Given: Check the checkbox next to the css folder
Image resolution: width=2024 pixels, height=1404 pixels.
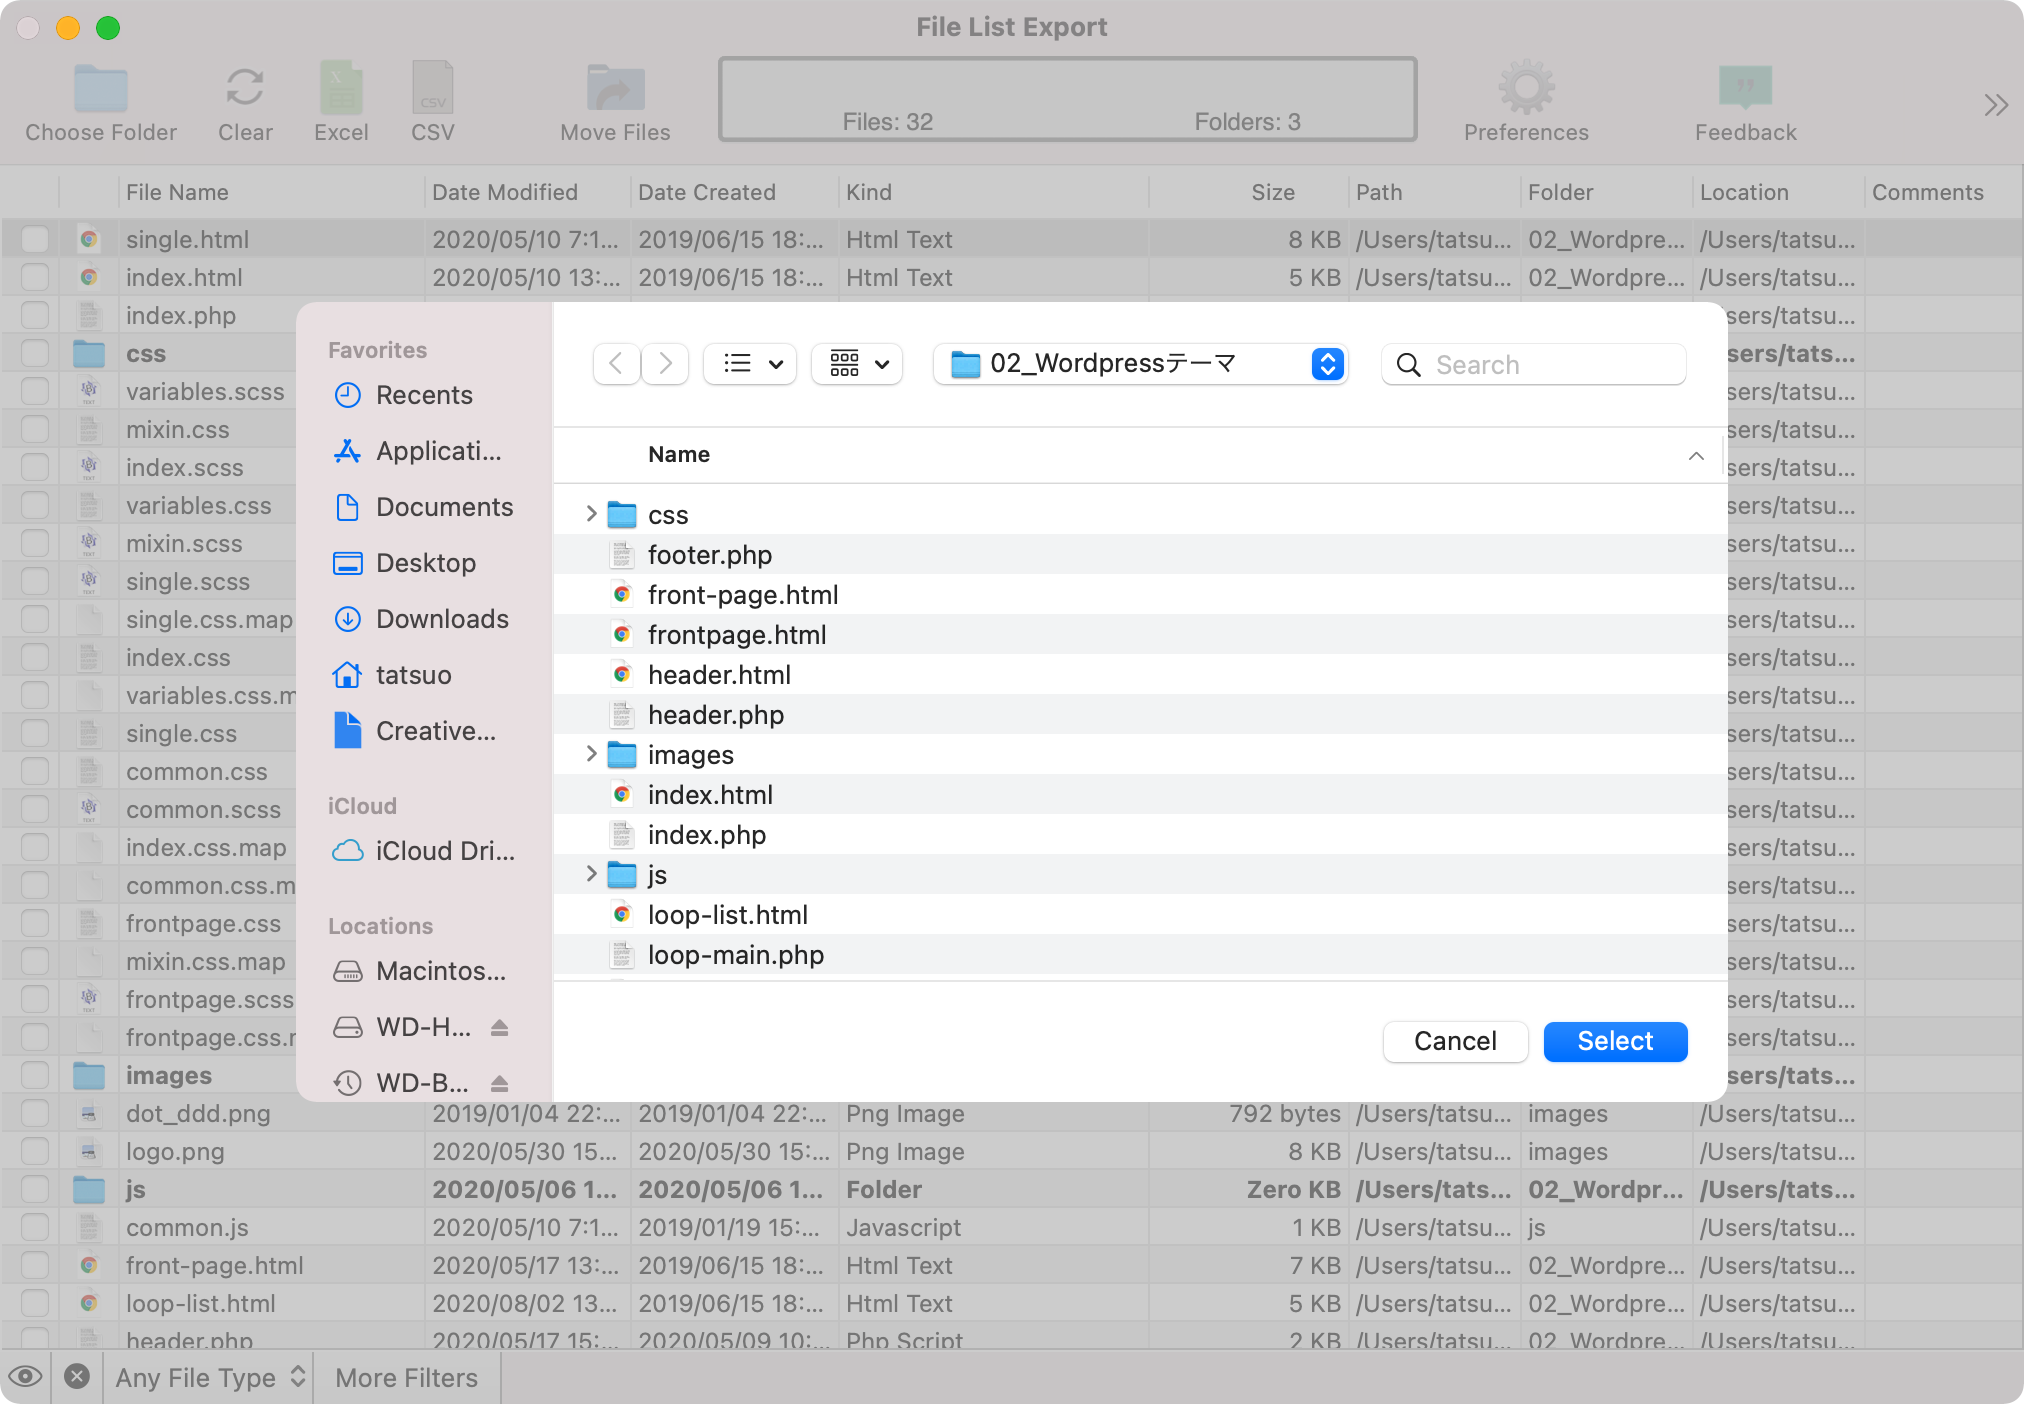Looking at the screenshot, I should pyautogui.click(x=35, y=353).
